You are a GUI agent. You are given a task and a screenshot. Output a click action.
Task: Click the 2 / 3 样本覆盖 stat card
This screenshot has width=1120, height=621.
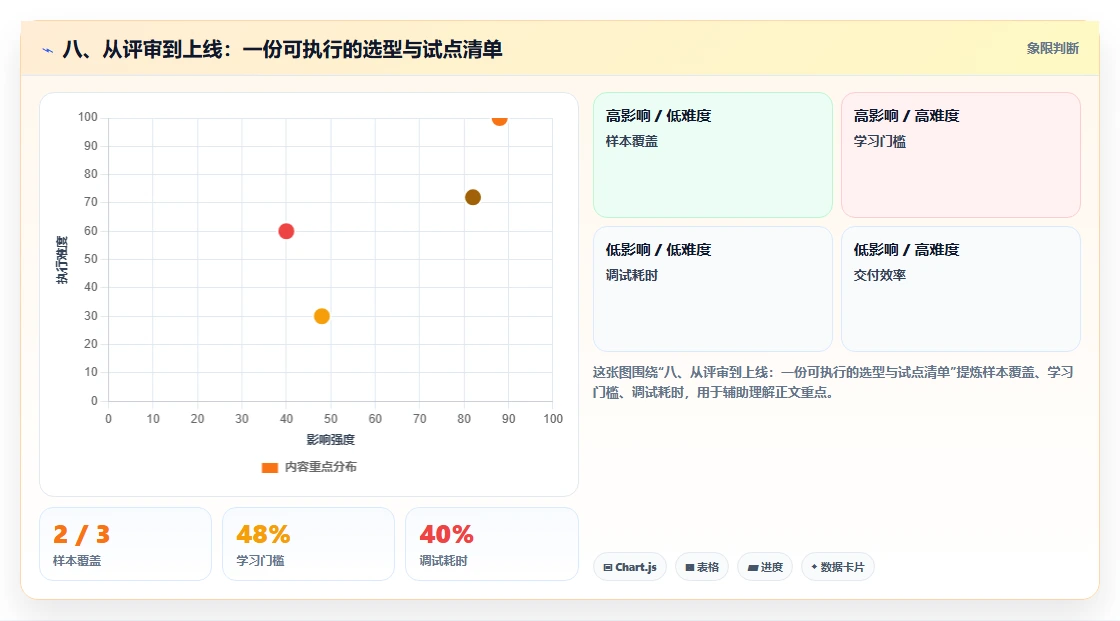pos(126,545)
